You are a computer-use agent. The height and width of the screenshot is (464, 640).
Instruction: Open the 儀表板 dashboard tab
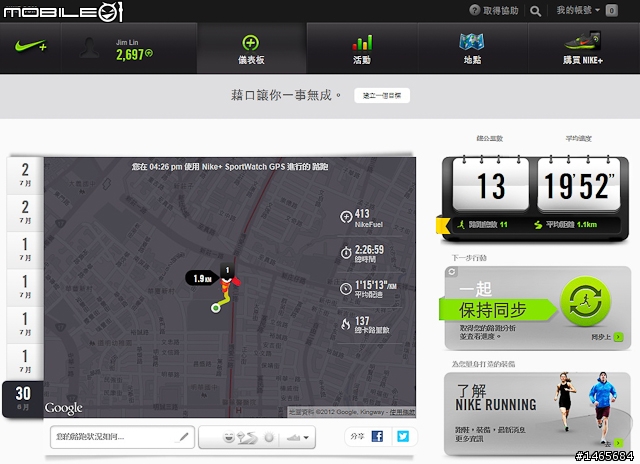[x=251, y=49]
